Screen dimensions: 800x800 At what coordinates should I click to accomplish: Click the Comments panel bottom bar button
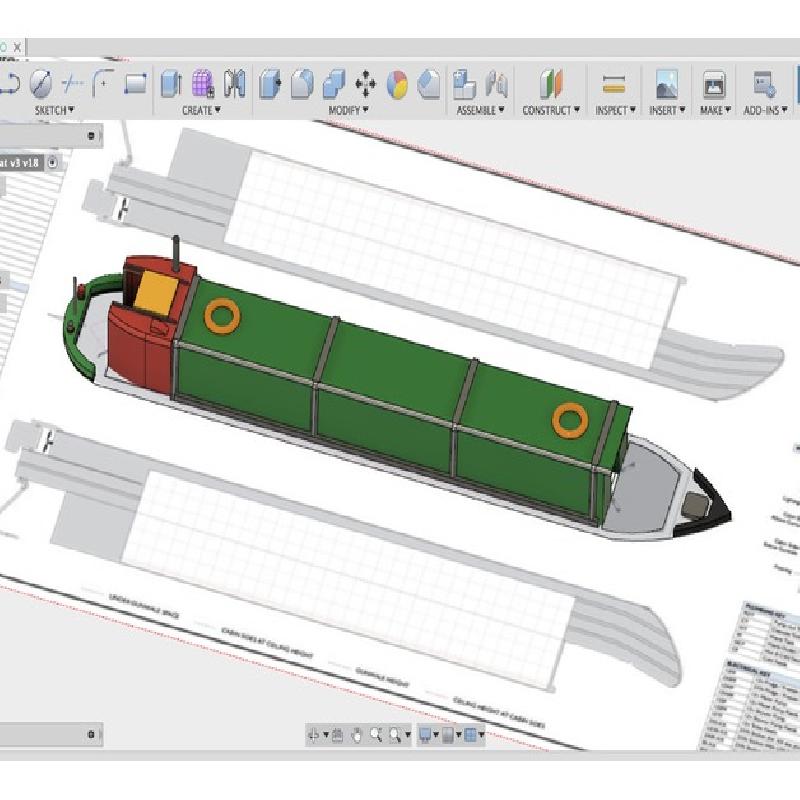click(91, 734)
